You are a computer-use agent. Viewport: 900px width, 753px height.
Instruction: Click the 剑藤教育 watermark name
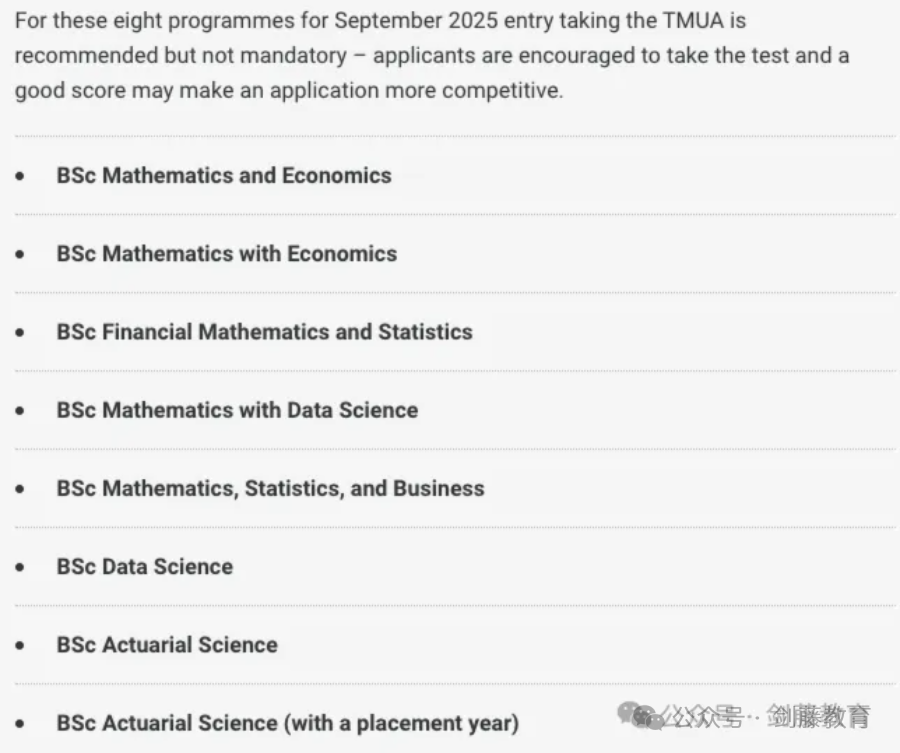[x=819, y=716]
